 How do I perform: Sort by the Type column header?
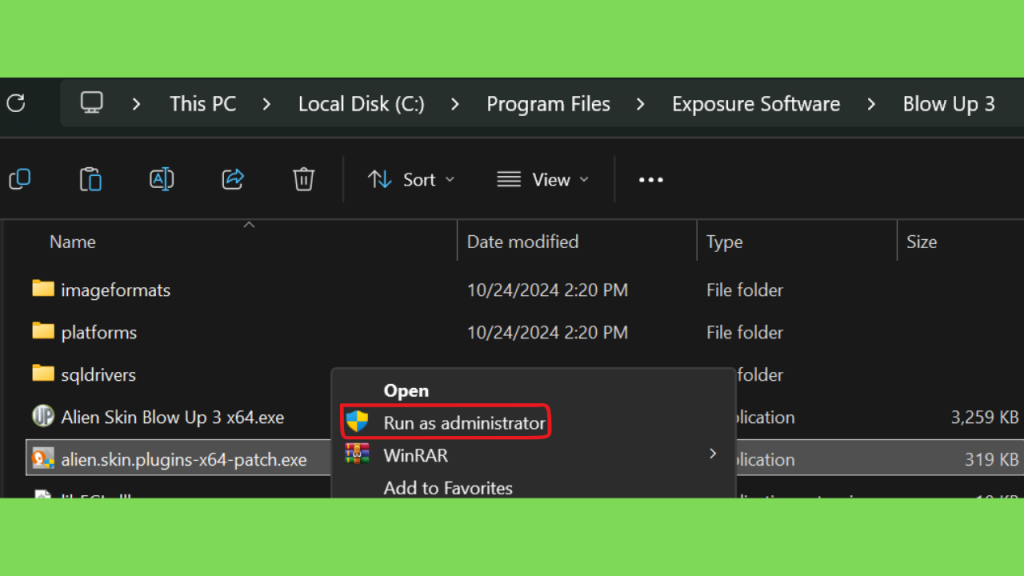724,242
